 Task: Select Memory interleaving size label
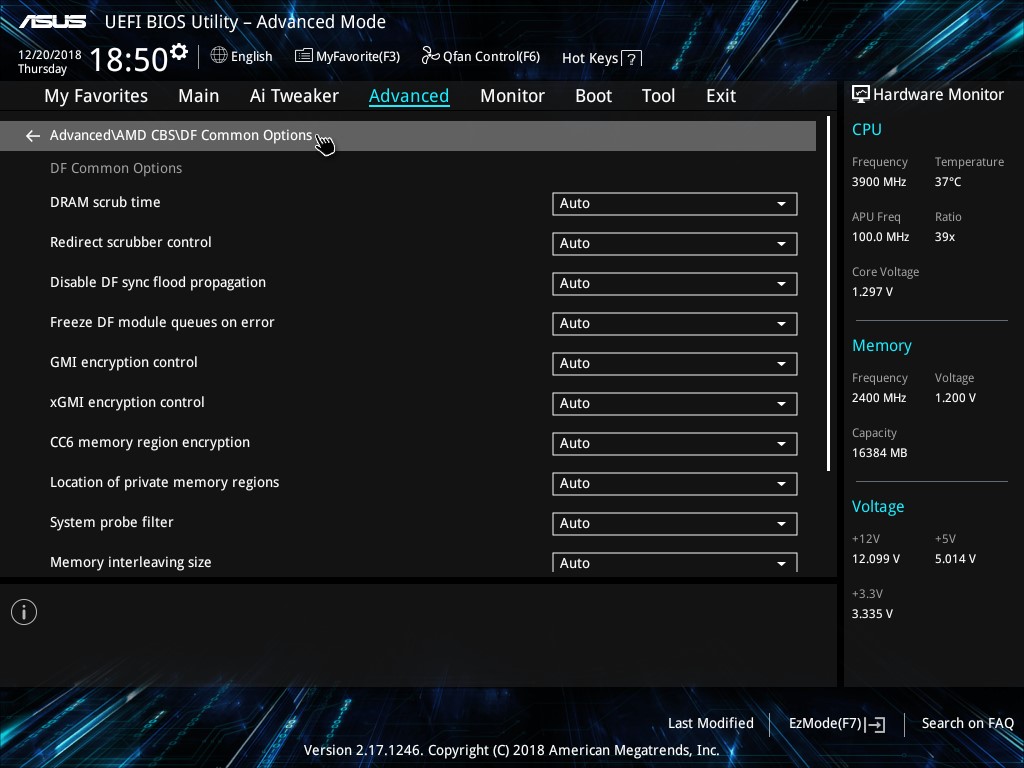131,562
